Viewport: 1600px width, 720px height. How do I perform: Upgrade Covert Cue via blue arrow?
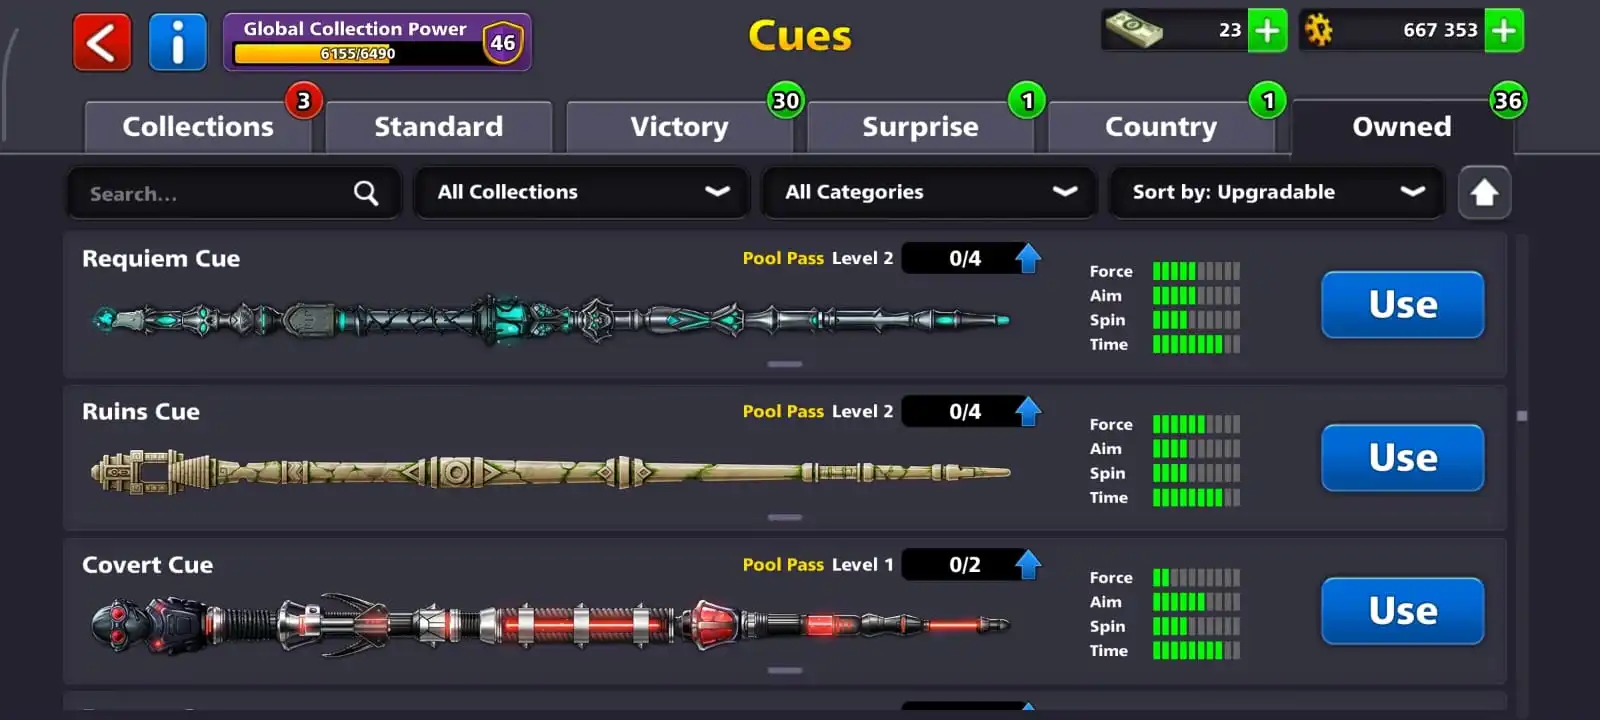point(1028,564)
